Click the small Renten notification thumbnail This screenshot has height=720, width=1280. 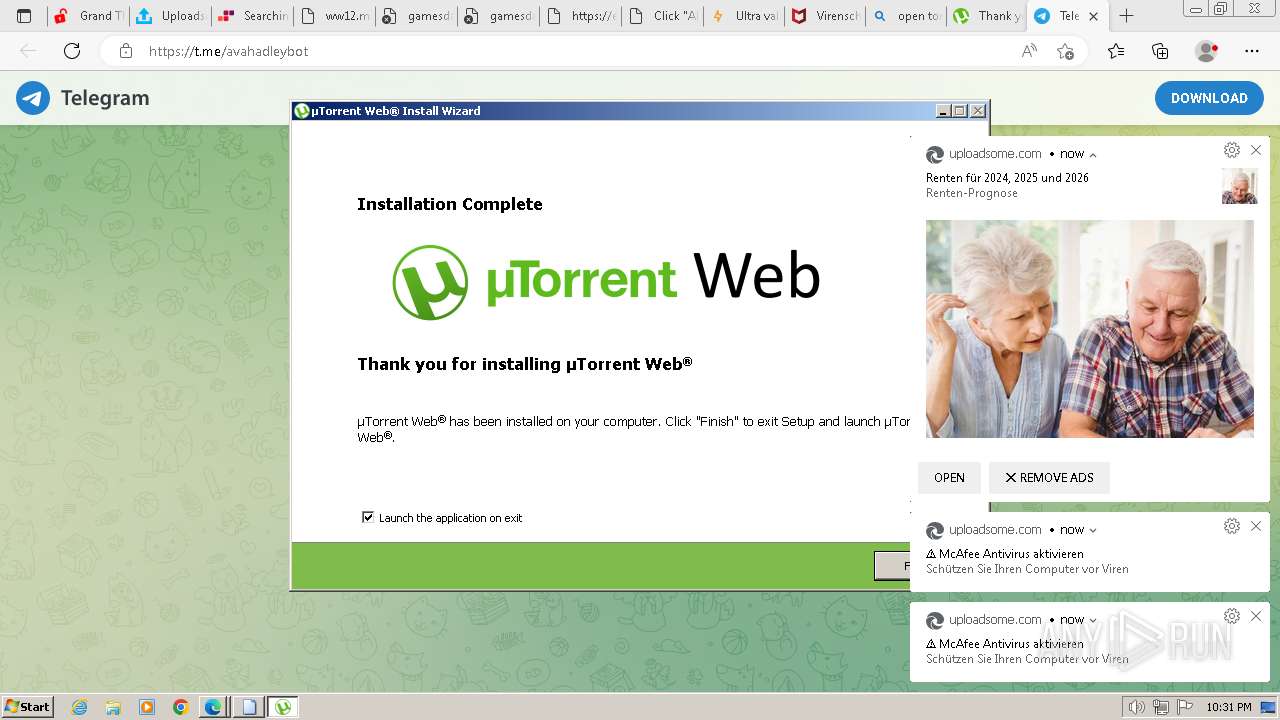(x=1240, y=186)
